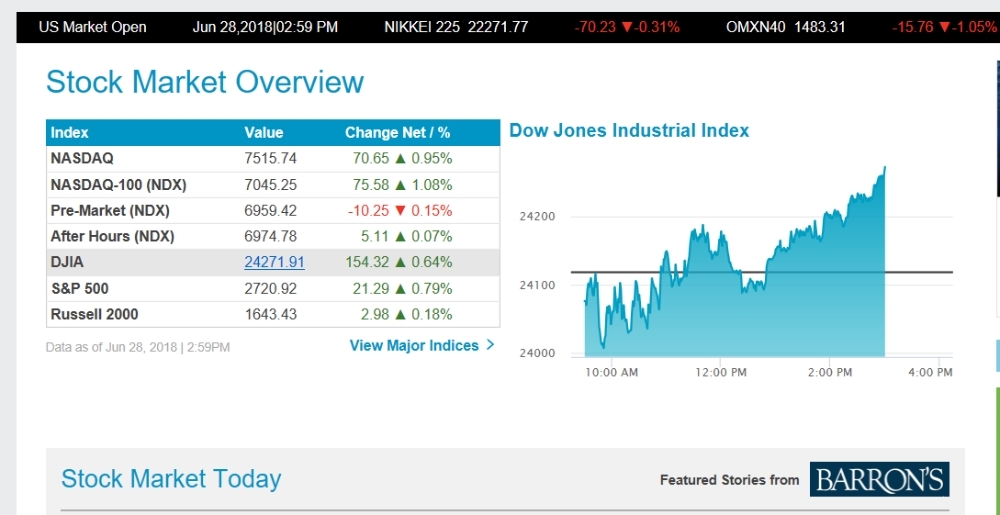The image size is (1000, 515).
Task: Click the red down triangle beside NIKKEI 225 change
Action: click(x=627, y=27)
